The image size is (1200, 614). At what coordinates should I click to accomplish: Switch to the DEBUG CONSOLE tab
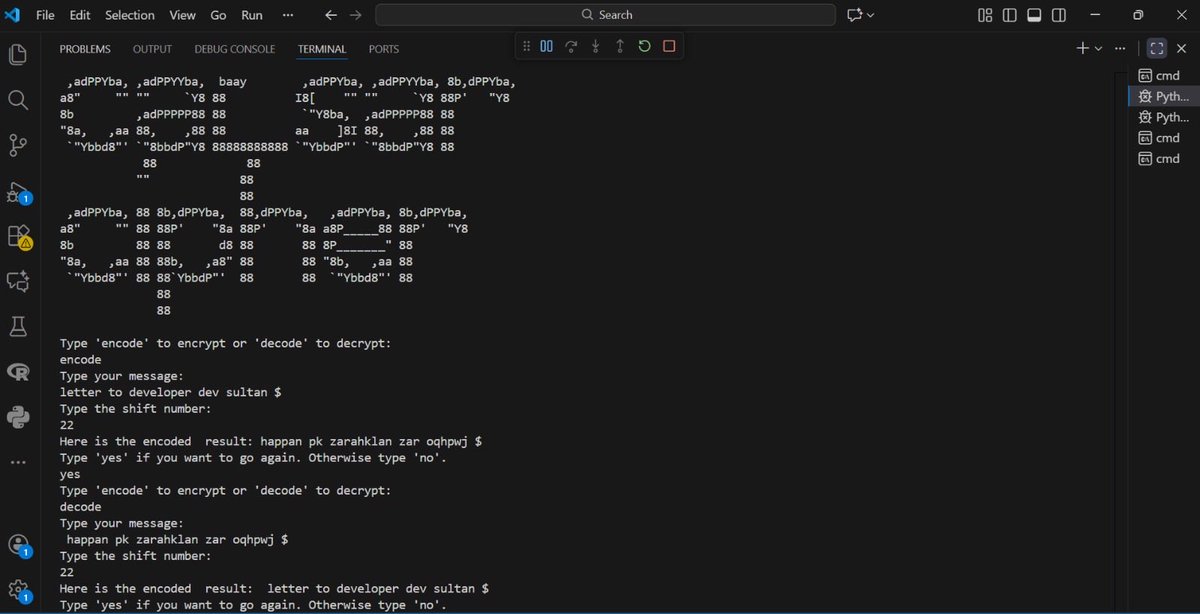click(234, 49)
